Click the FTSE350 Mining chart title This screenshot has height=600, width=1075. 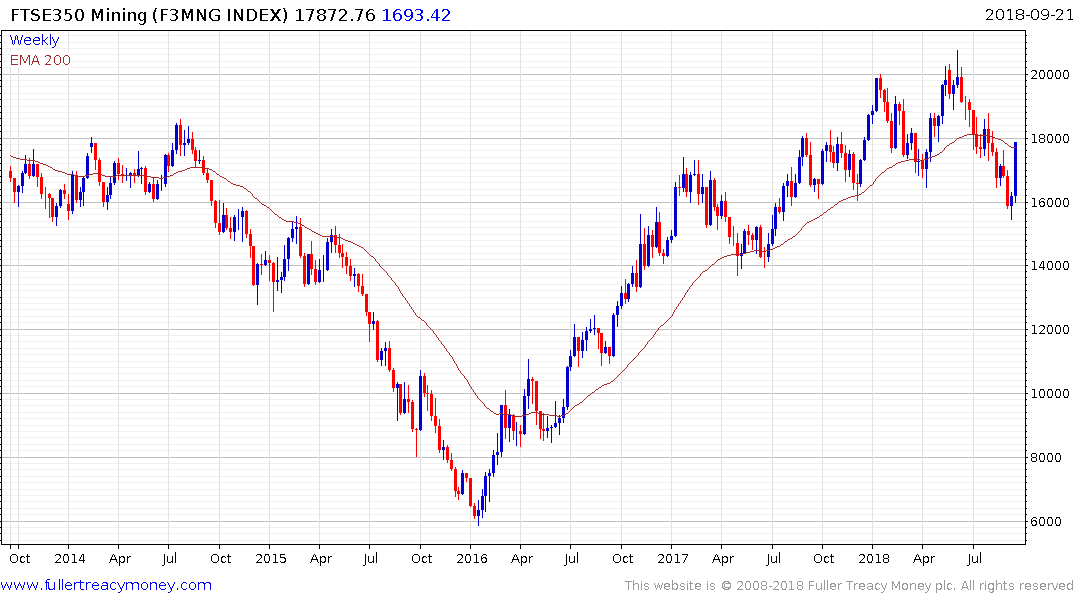(x=140, y=15)
